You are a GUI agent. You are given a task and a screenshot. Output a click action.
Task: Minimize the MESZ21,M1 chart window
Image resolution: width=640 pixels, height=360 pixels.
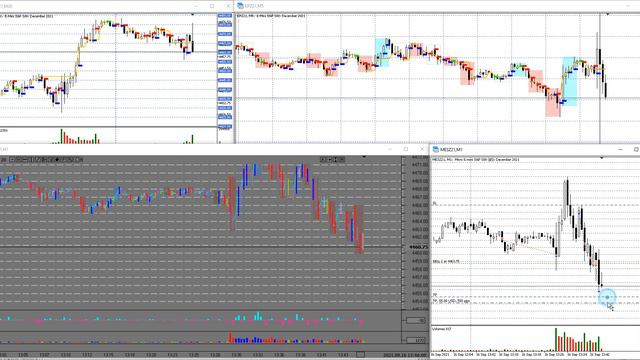point(620,150)
